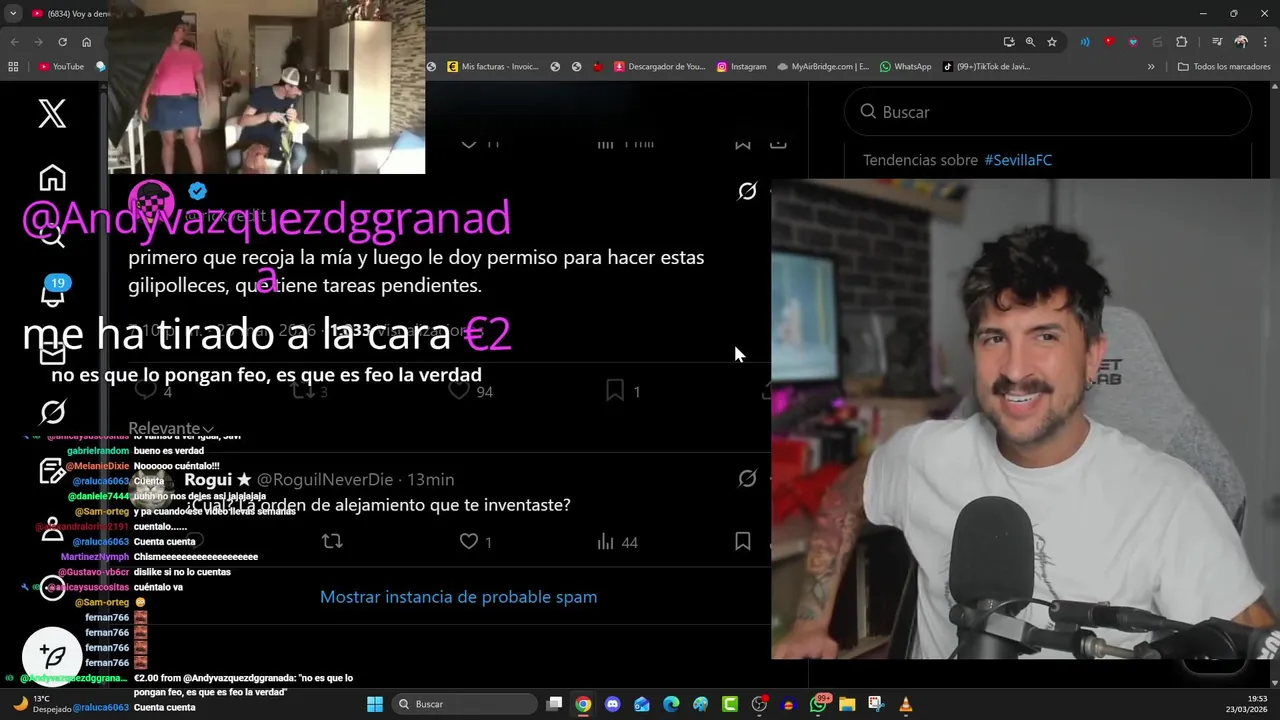The height and width of the screenshot is (720, 1280).
Task: Expand the Relevante sort dropdown
Action: coord(171,428)
